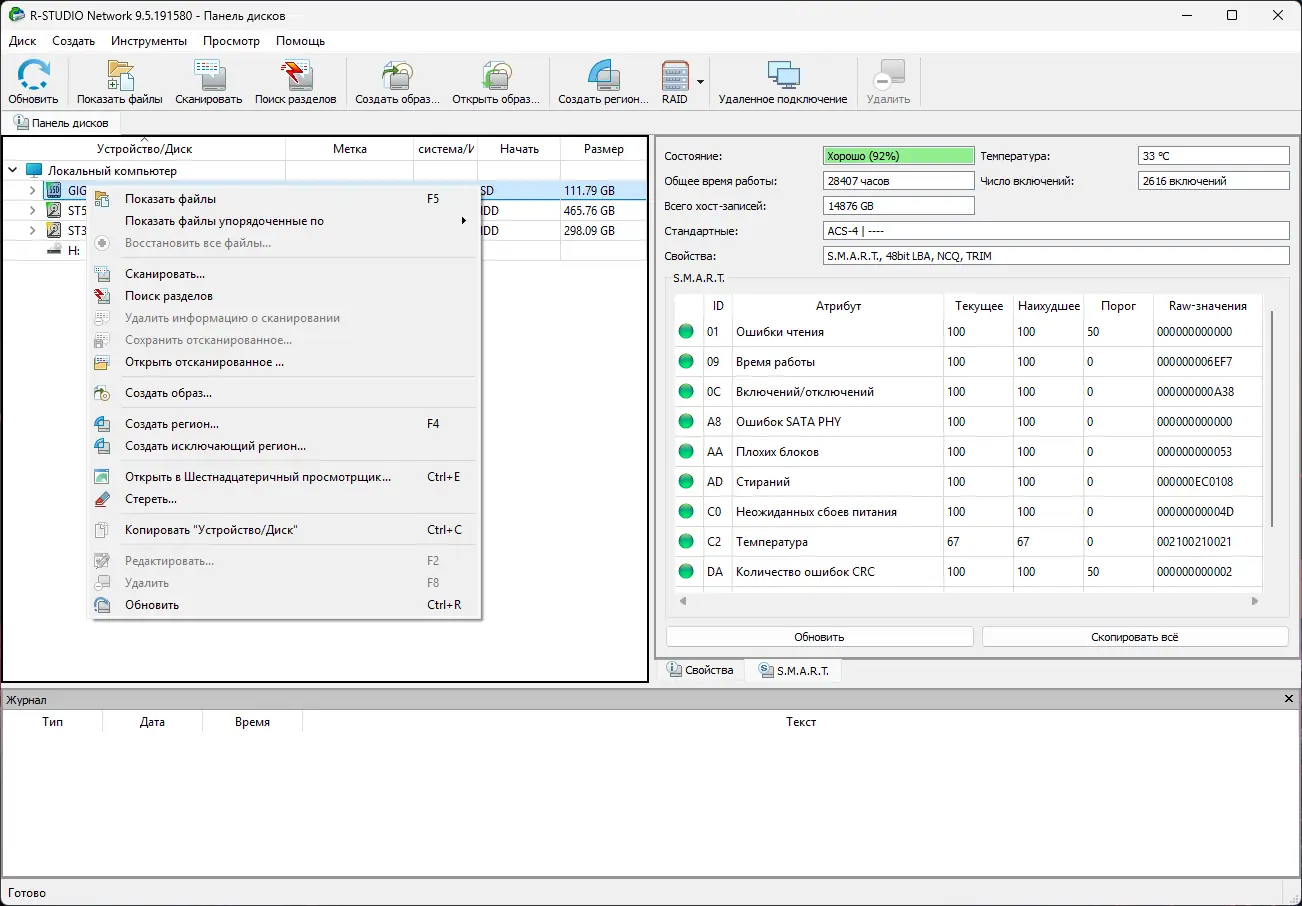Click the S.M.A.R.T. vertical scrollbar
Image resolution: width=1302 pixels, height=906 pixels.
tap(1272, 419)
